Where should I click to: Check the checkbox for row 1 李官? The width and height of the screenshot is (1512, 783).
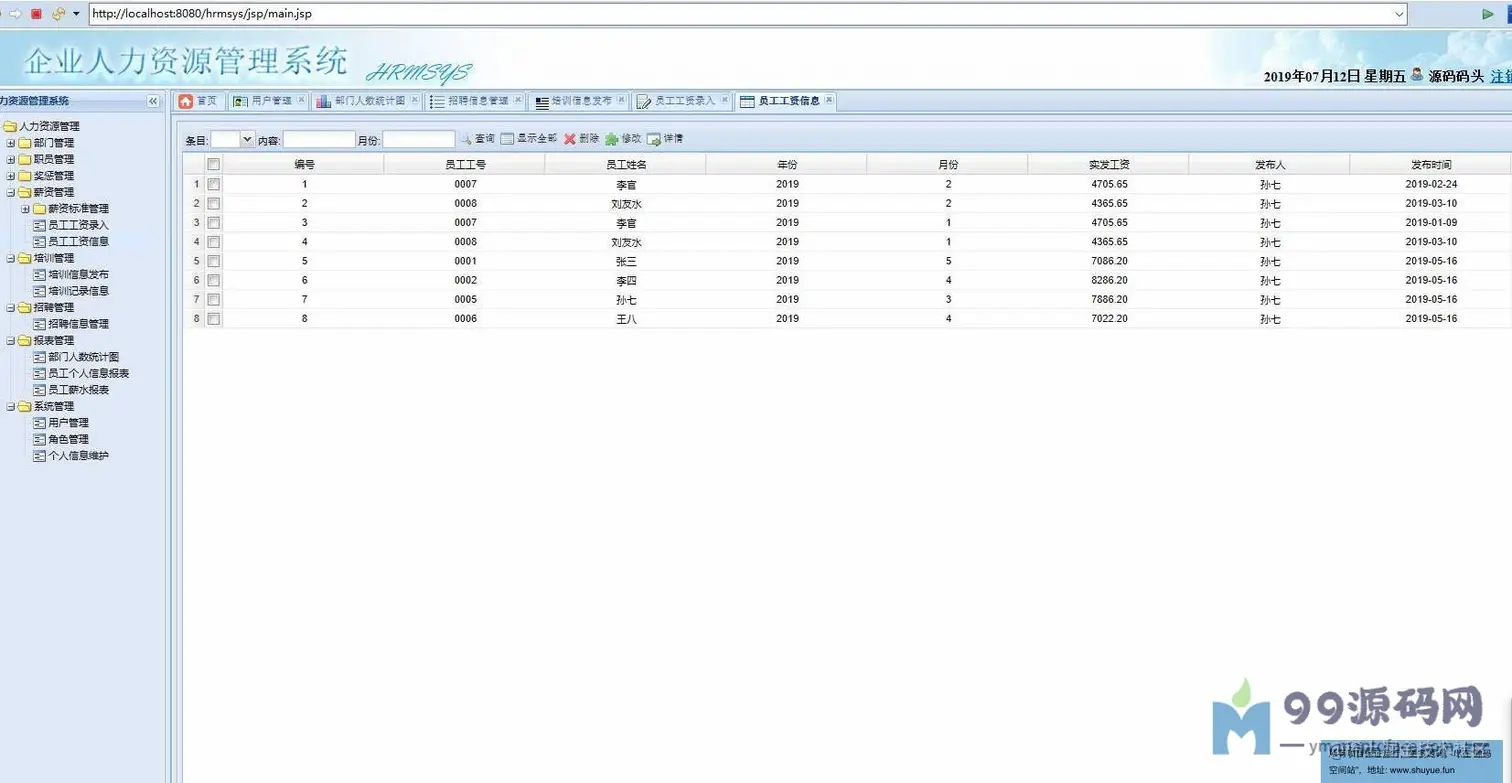click(213, 184)
